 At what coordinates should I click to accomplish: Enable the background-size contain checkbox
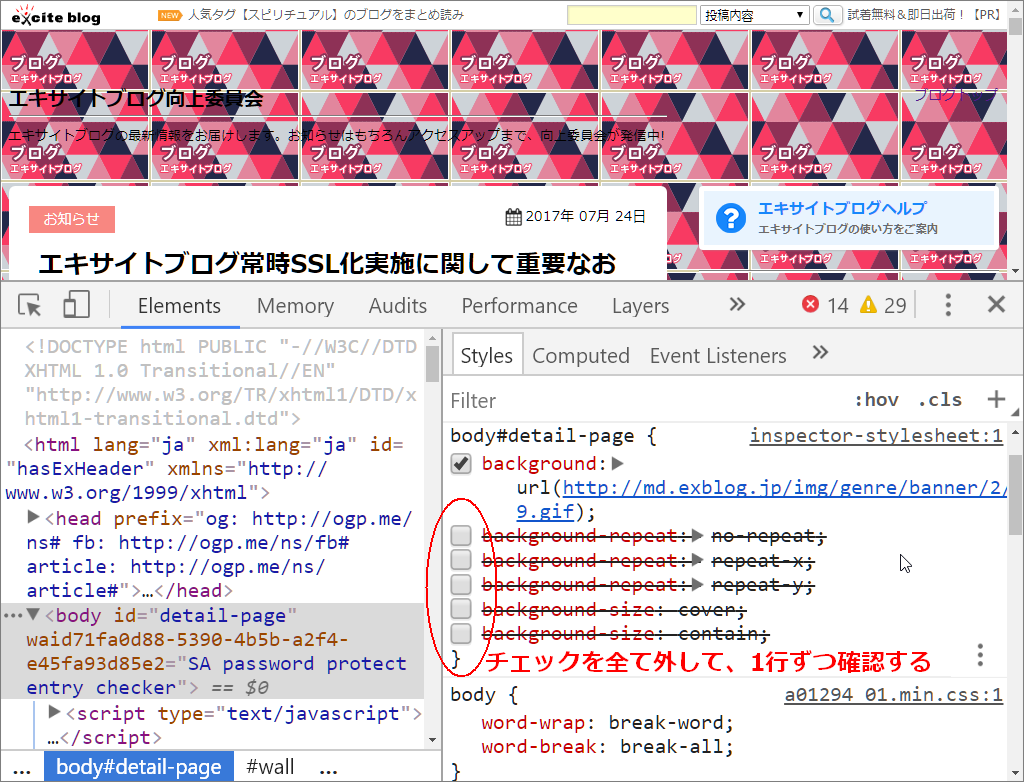pos(461,633)
